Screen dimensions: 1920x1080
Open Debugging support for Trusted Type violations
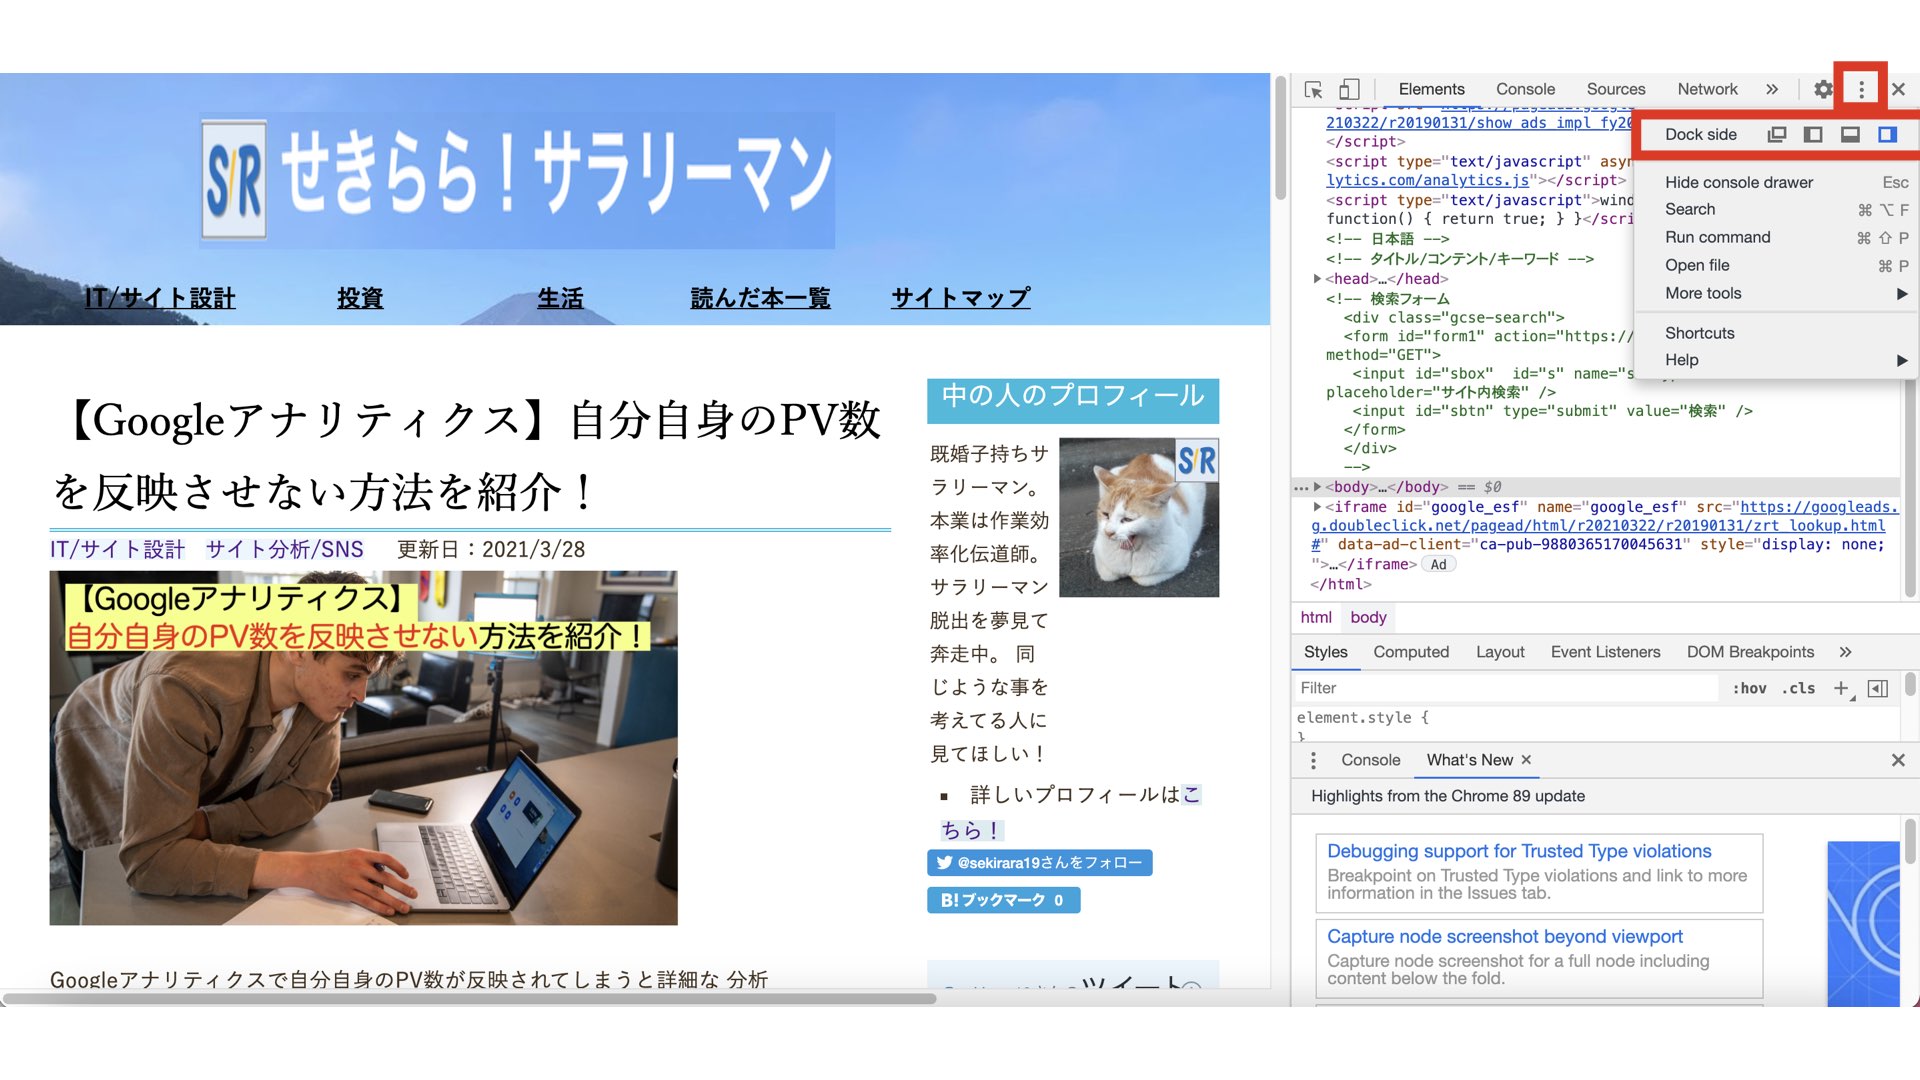[1519, 851]
